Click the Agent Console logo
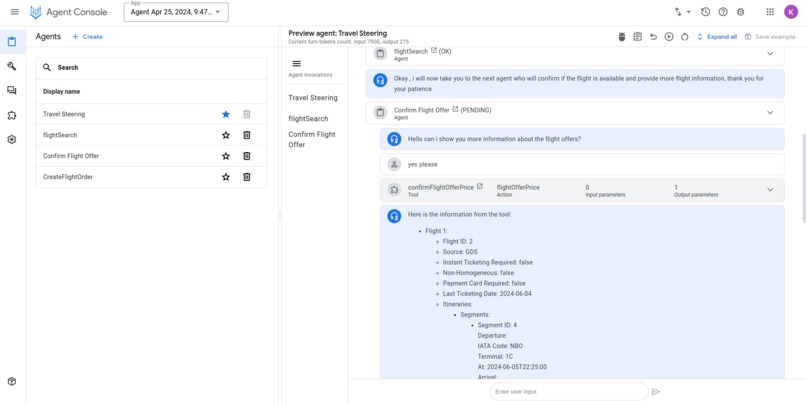 [x=68, y=12]
